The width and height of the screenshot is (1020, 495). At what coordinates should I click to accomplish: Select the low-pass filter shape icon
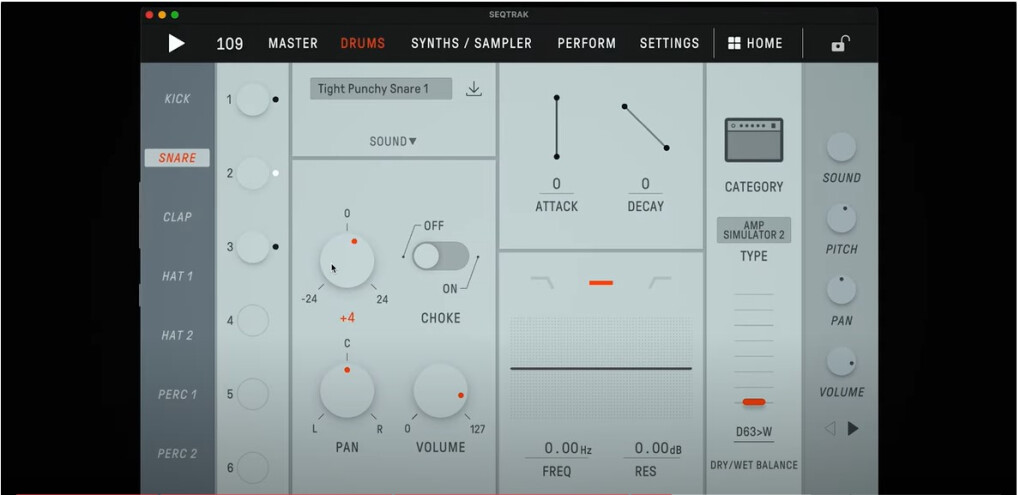(x=542, y=282)
